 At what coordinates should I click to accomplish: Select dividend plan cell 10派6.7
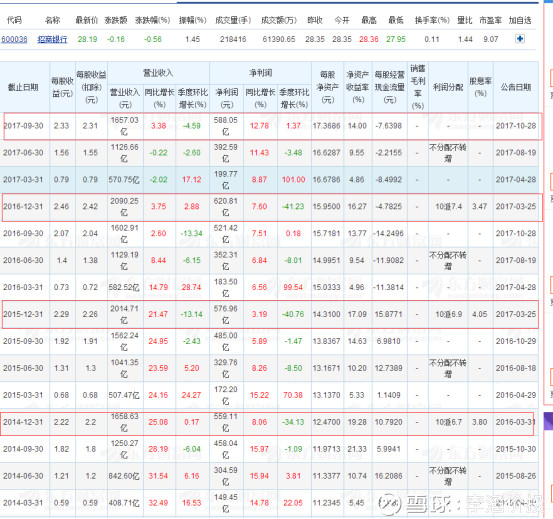pos(449,422)
